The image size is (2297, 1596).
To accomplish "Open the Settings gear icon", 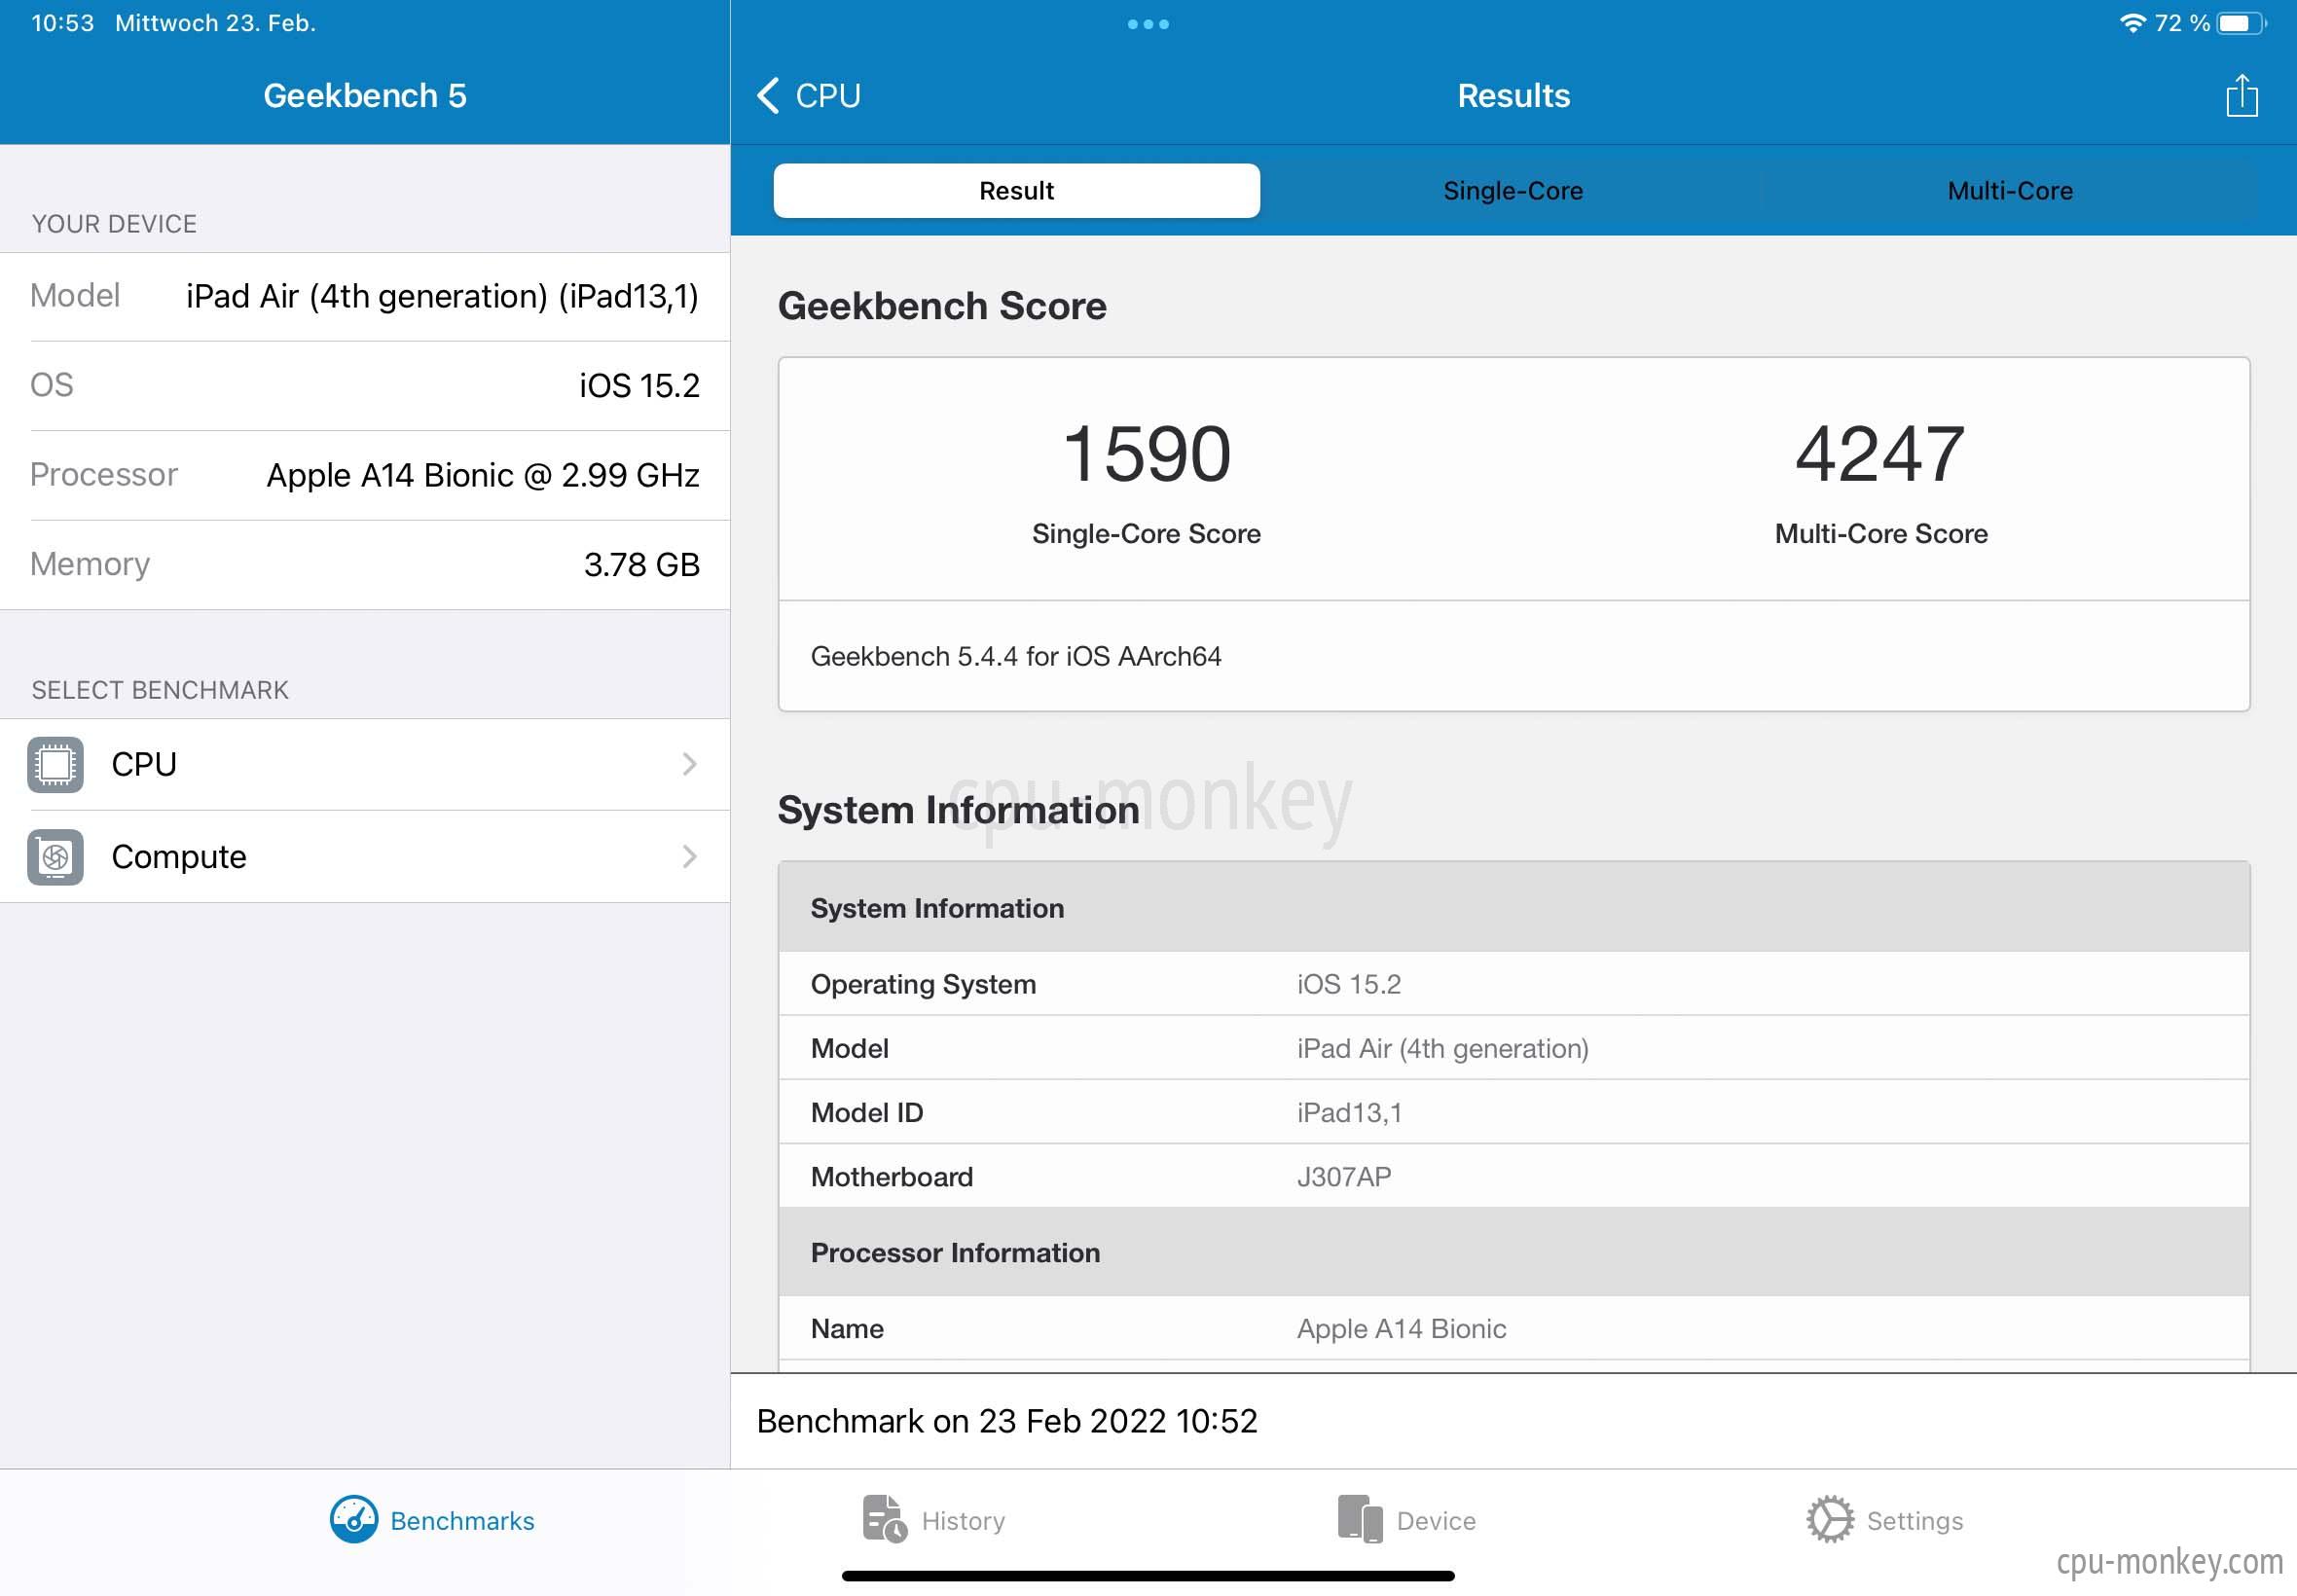I will point(1829,1519).
